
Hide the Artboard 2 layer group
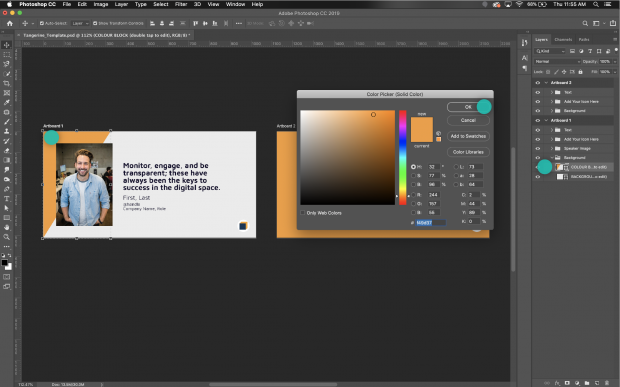[x=537, y=83]
